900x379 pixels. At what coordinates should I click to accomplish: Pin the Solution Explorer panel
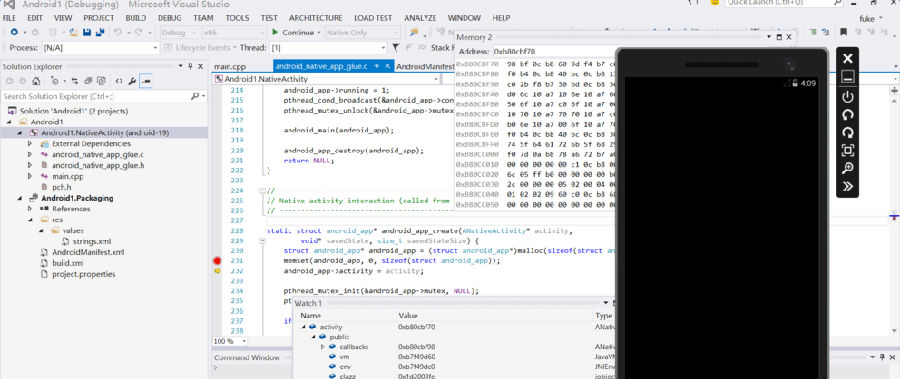point(191,67)
